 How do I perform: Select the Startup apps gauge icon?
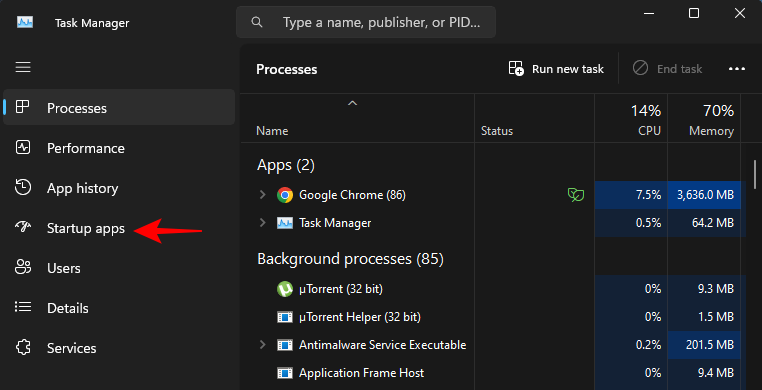(x=23, y=227)
